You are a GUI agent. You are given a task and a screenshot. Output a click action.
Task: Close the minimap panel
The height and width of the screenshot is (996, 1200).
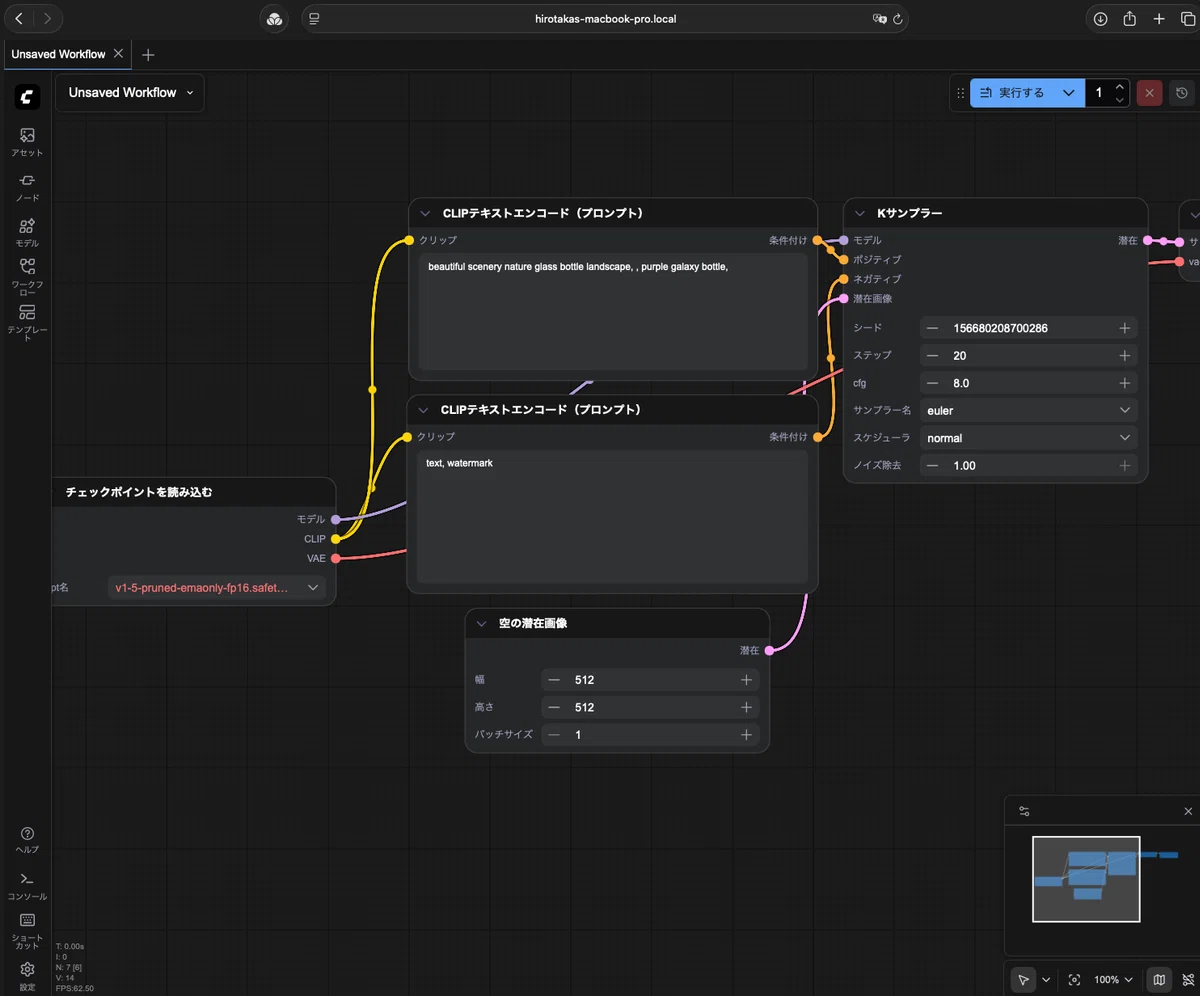tap(1188, 811)
